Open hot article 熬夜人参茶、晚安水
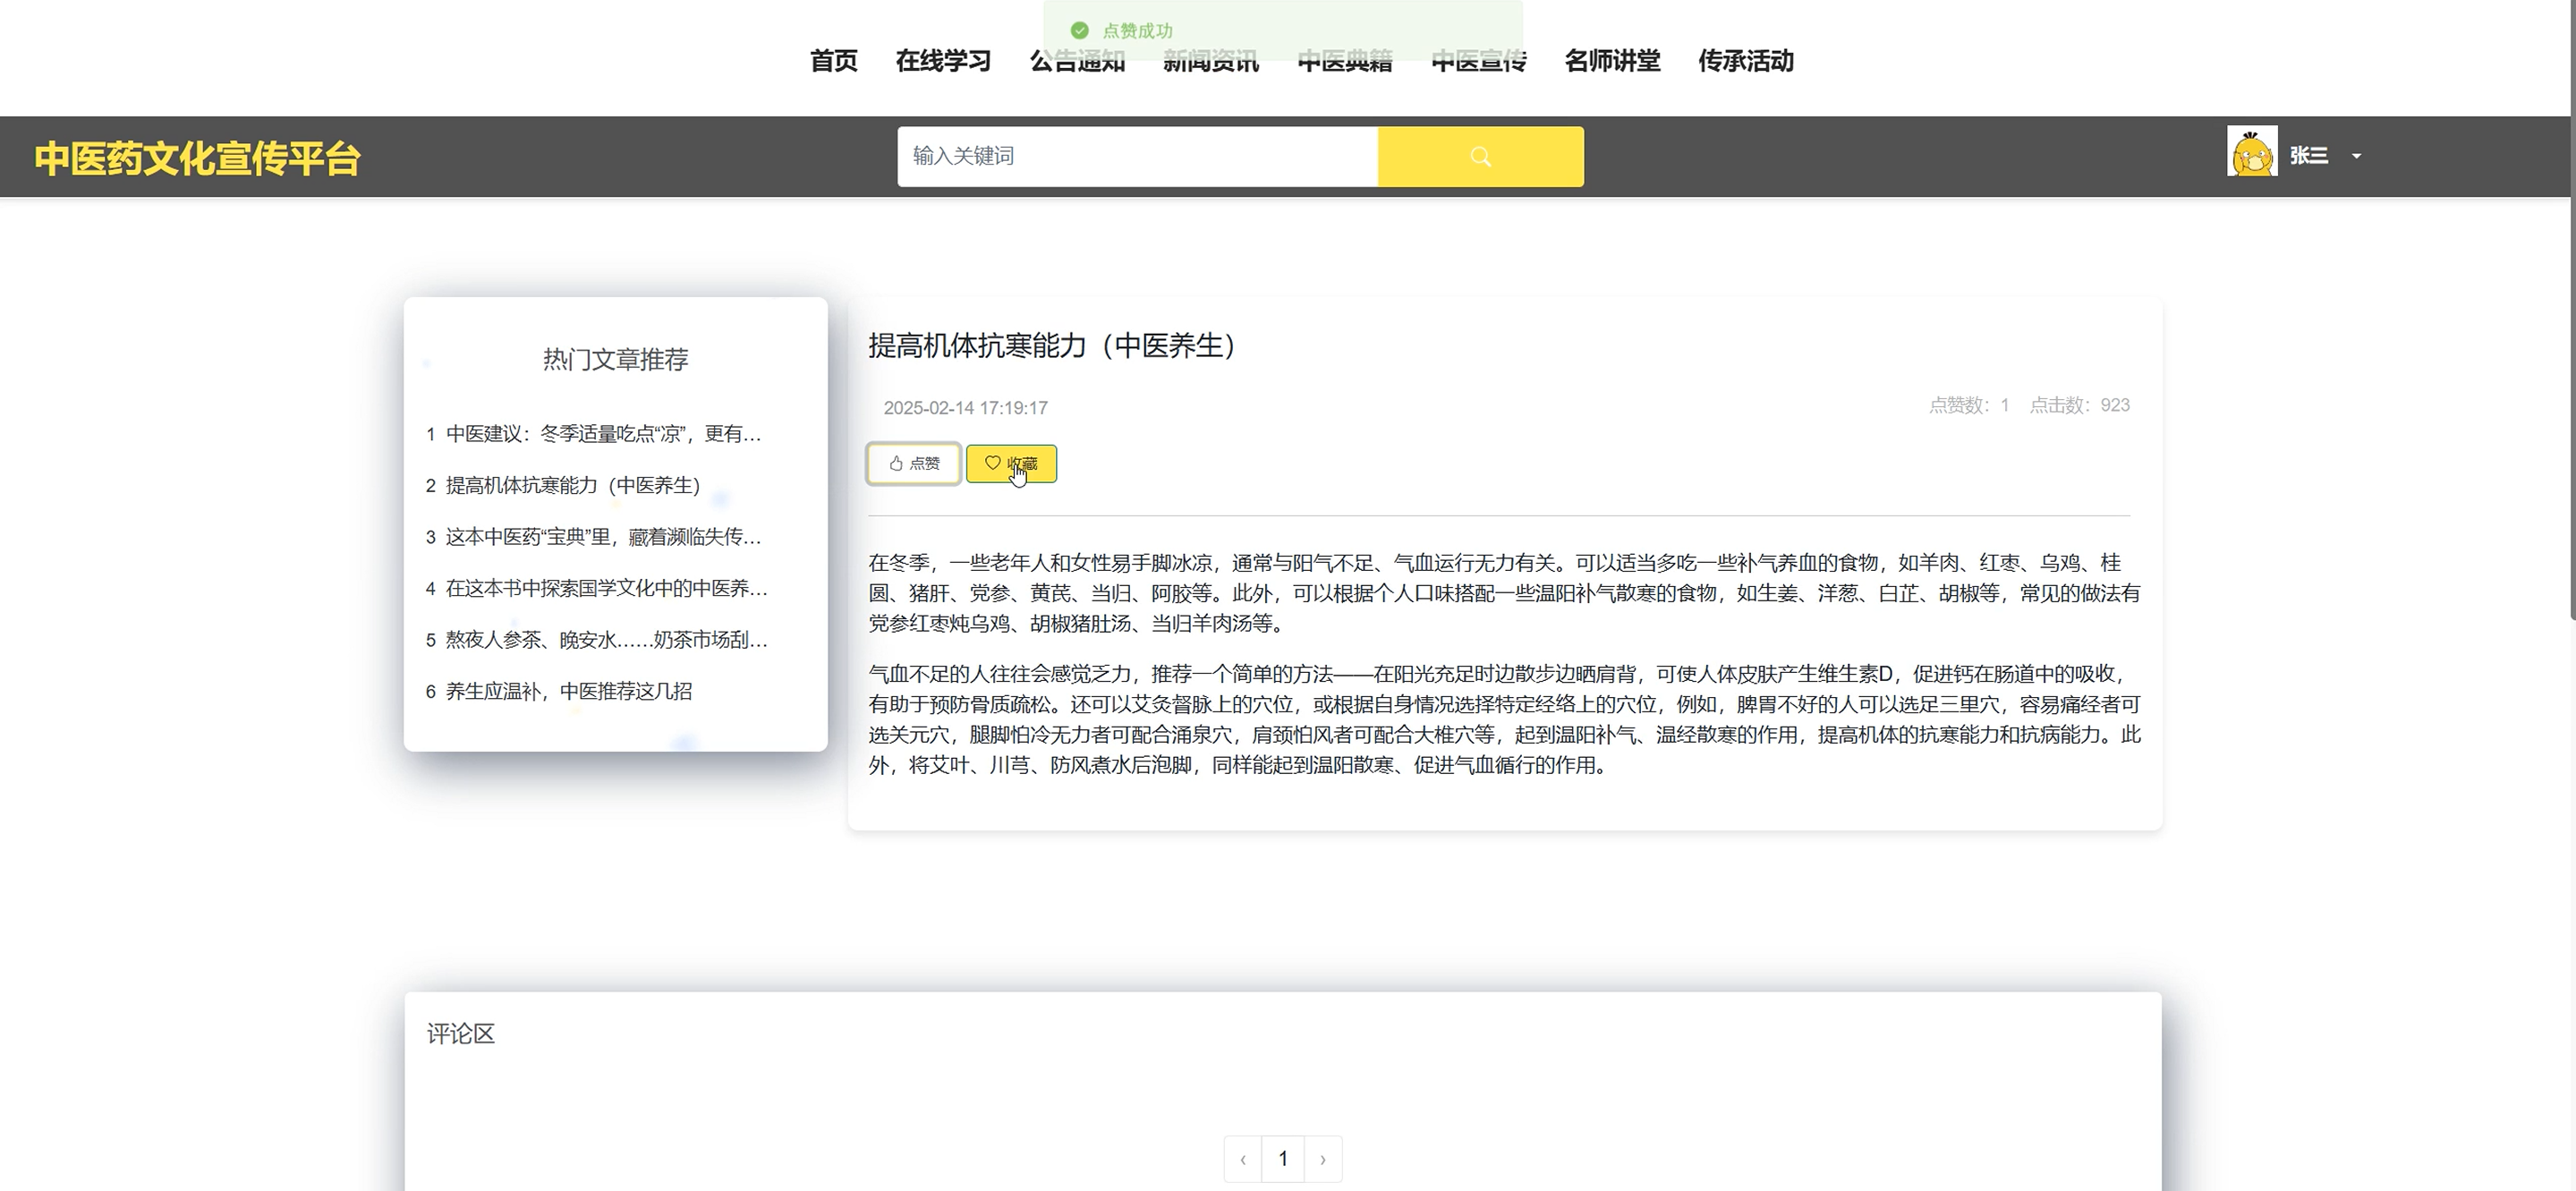2576x1191 pixels. pos(605,640)
